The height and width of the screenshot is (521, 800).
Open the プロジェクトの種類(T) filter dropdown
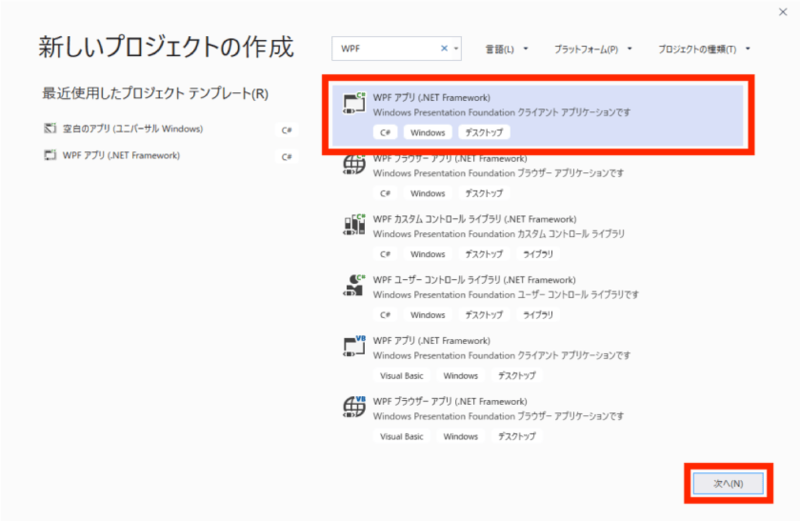704,49
